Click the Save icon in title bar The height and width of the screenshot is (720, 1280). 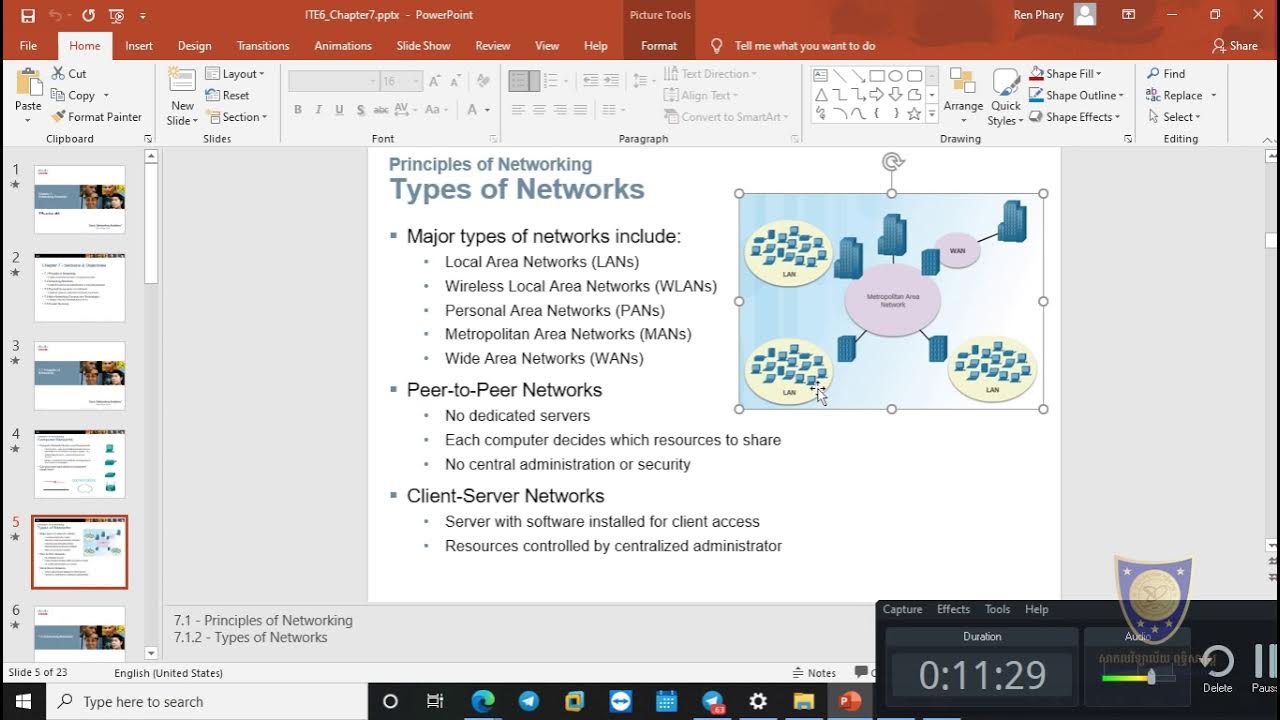[27, 15]
